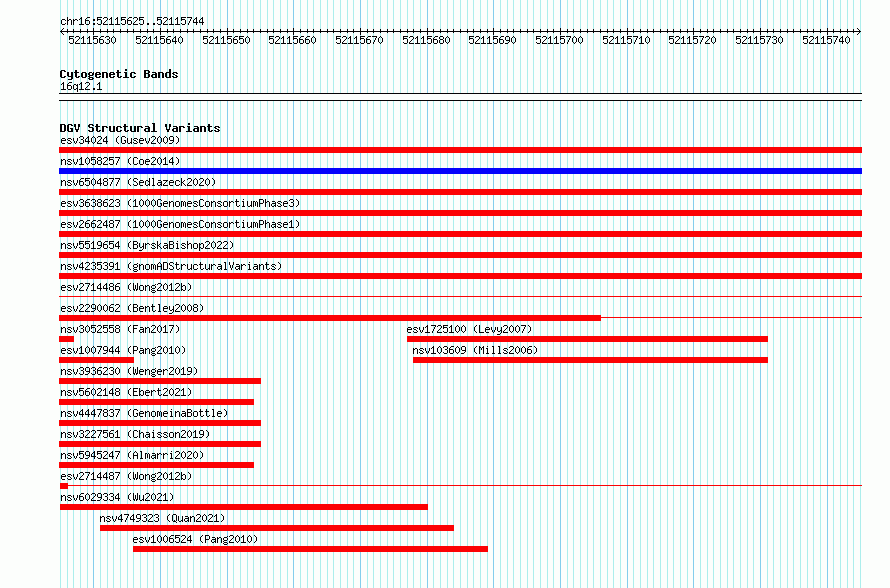Click ruler position 52115740
890x588 pixels.
click(826, 40)
